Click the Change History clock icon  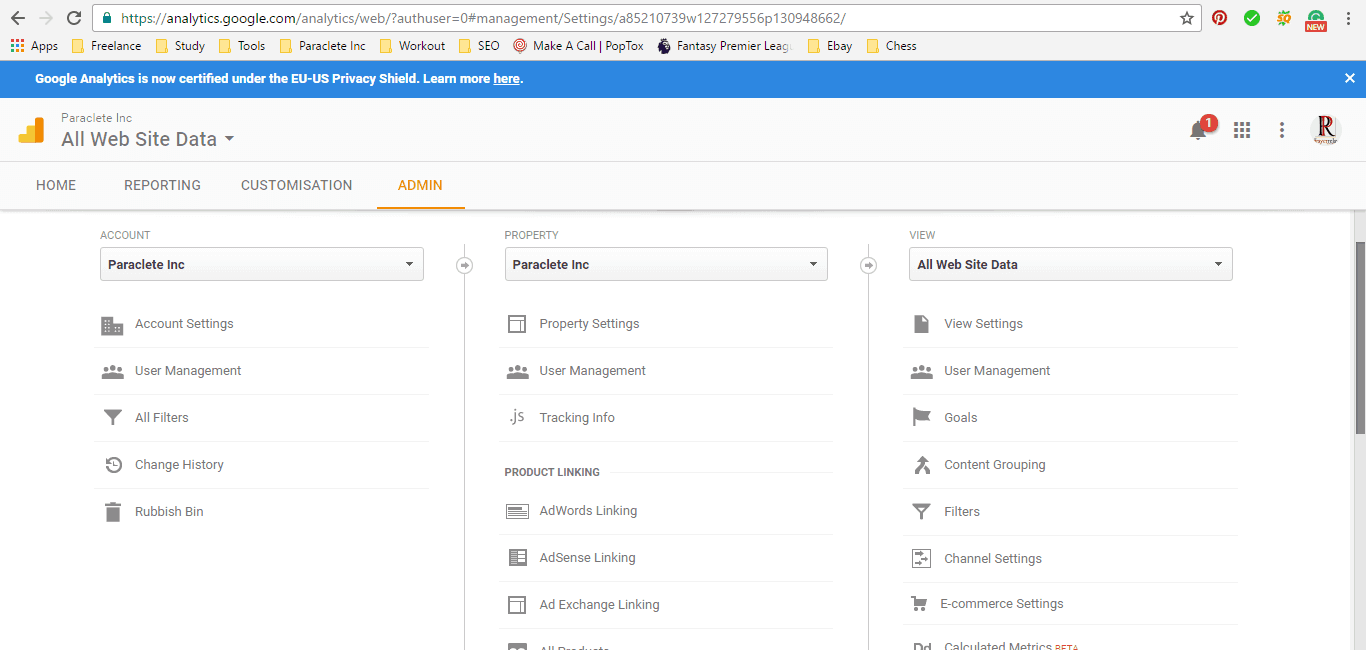[x=113, y=465]
